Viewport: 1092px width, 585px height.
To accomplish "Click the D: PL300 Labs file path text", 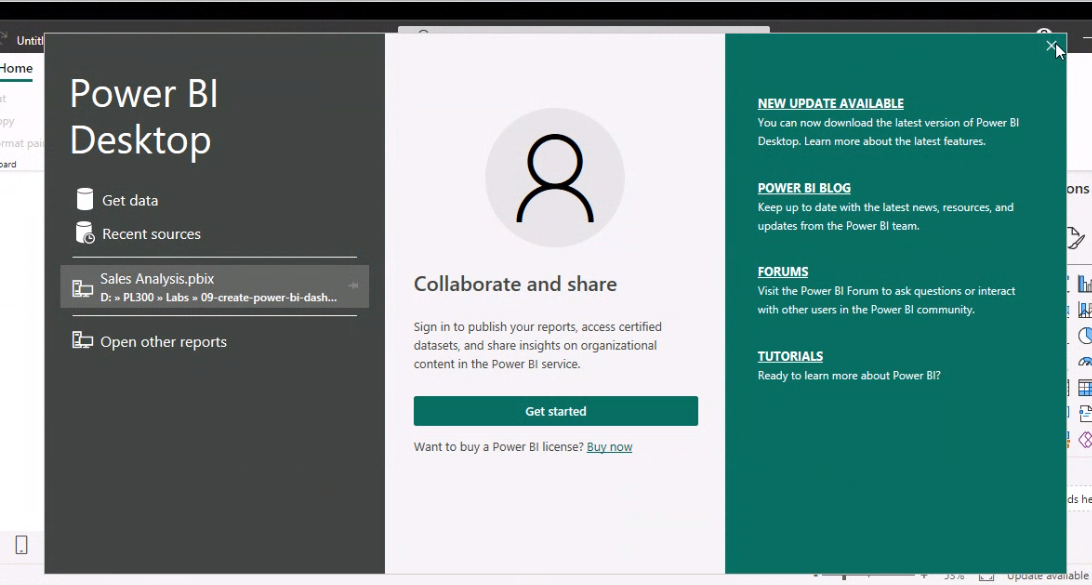I will click(x=219, y=297).
